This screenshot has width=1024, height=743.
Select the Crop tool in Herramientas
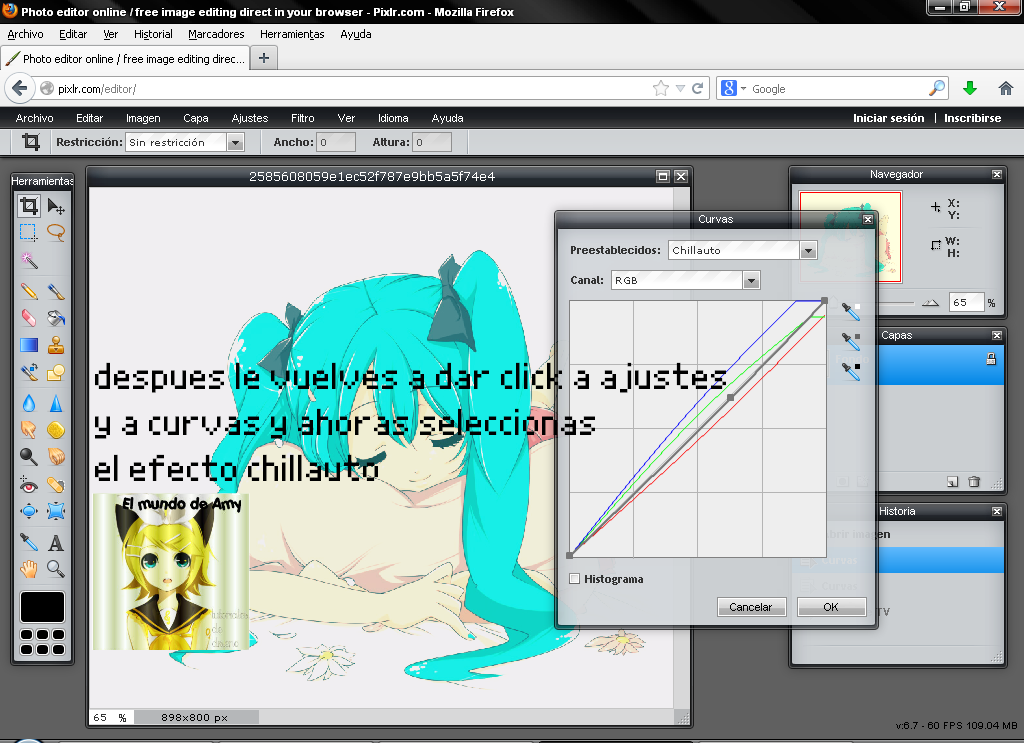[x=29, y=206]
